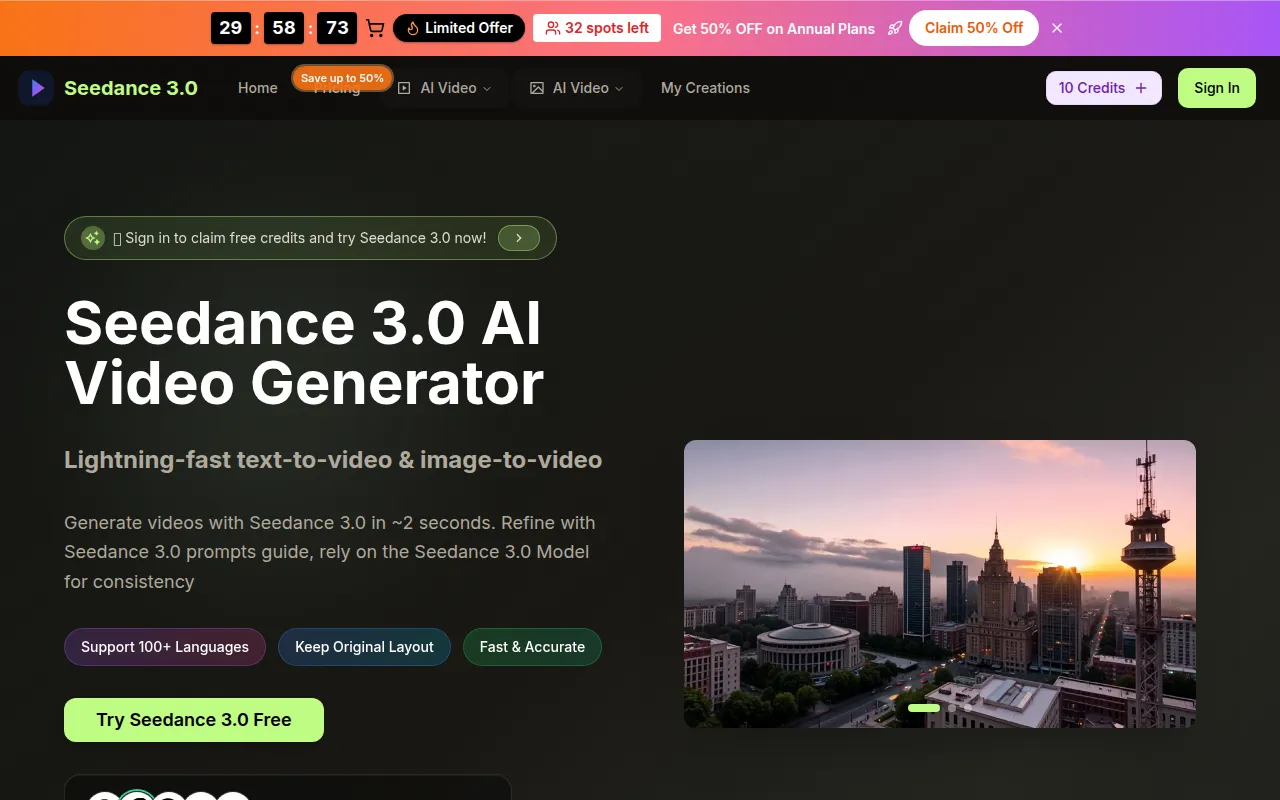Viewport: 1280px width, 800px height.
Task: Open My Creations in the navigation bar
Action: (x=705, y=88)
